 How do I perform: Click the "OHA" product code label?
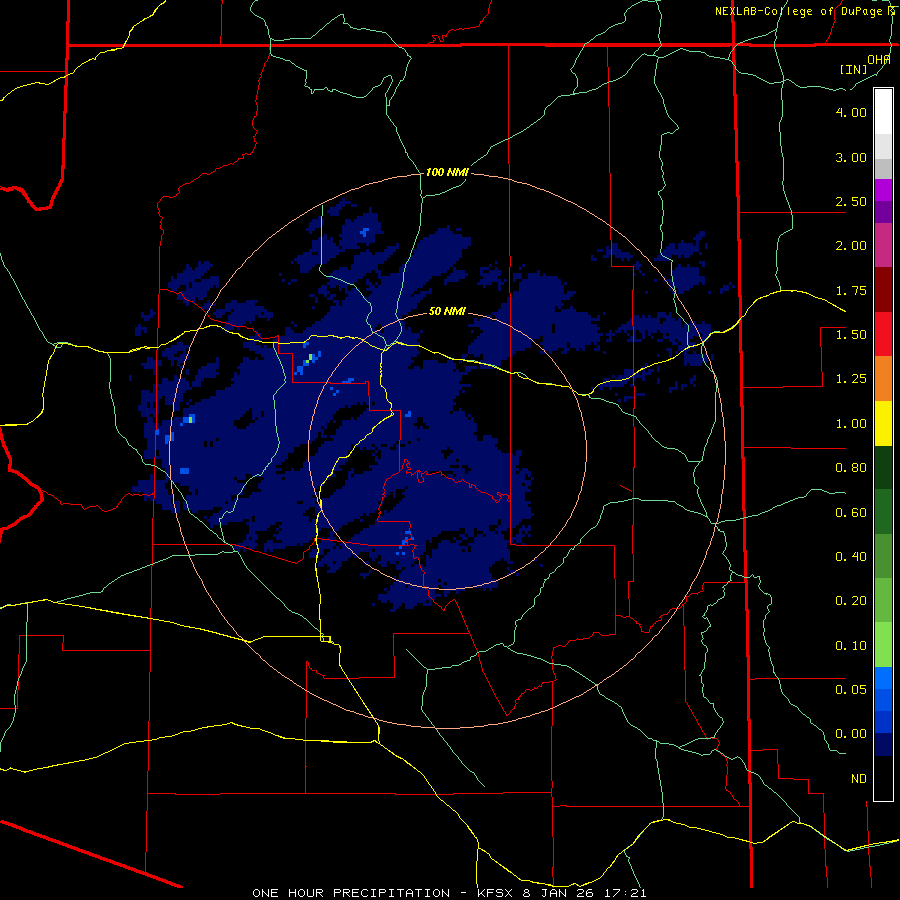click(x=879, y=60)
